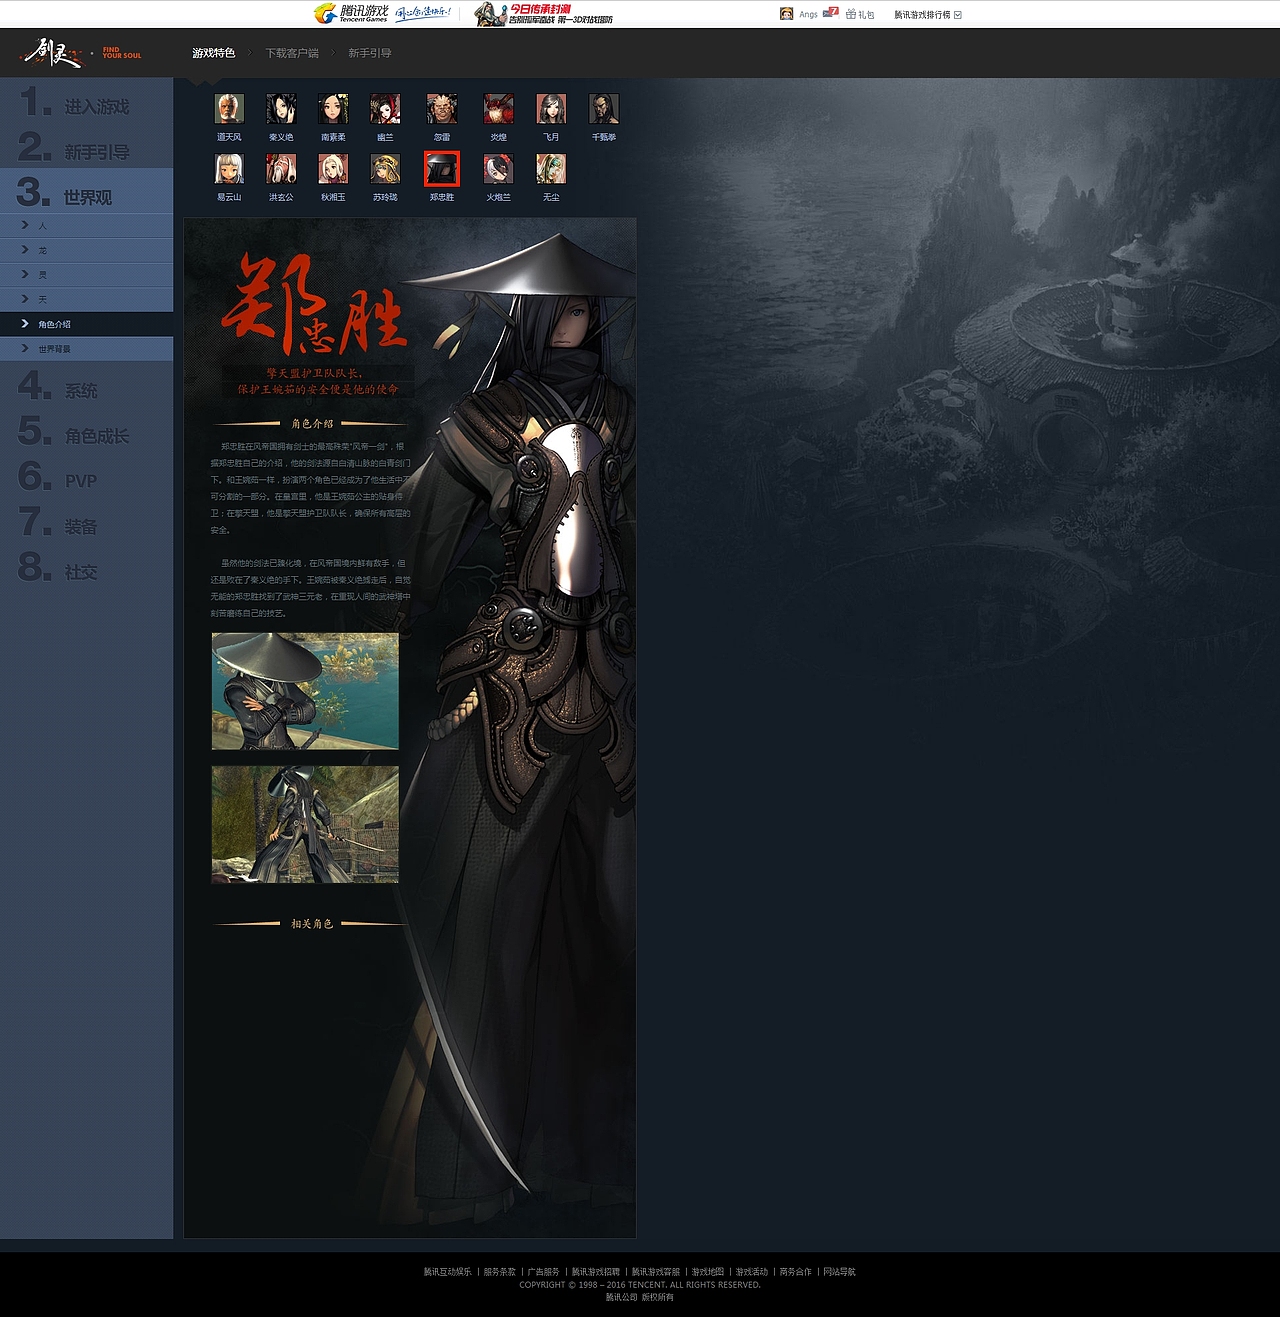1280x1317 pixels.
Task: Select the highlighted 郑忠胜 character portrait
Action: point(442,168)
